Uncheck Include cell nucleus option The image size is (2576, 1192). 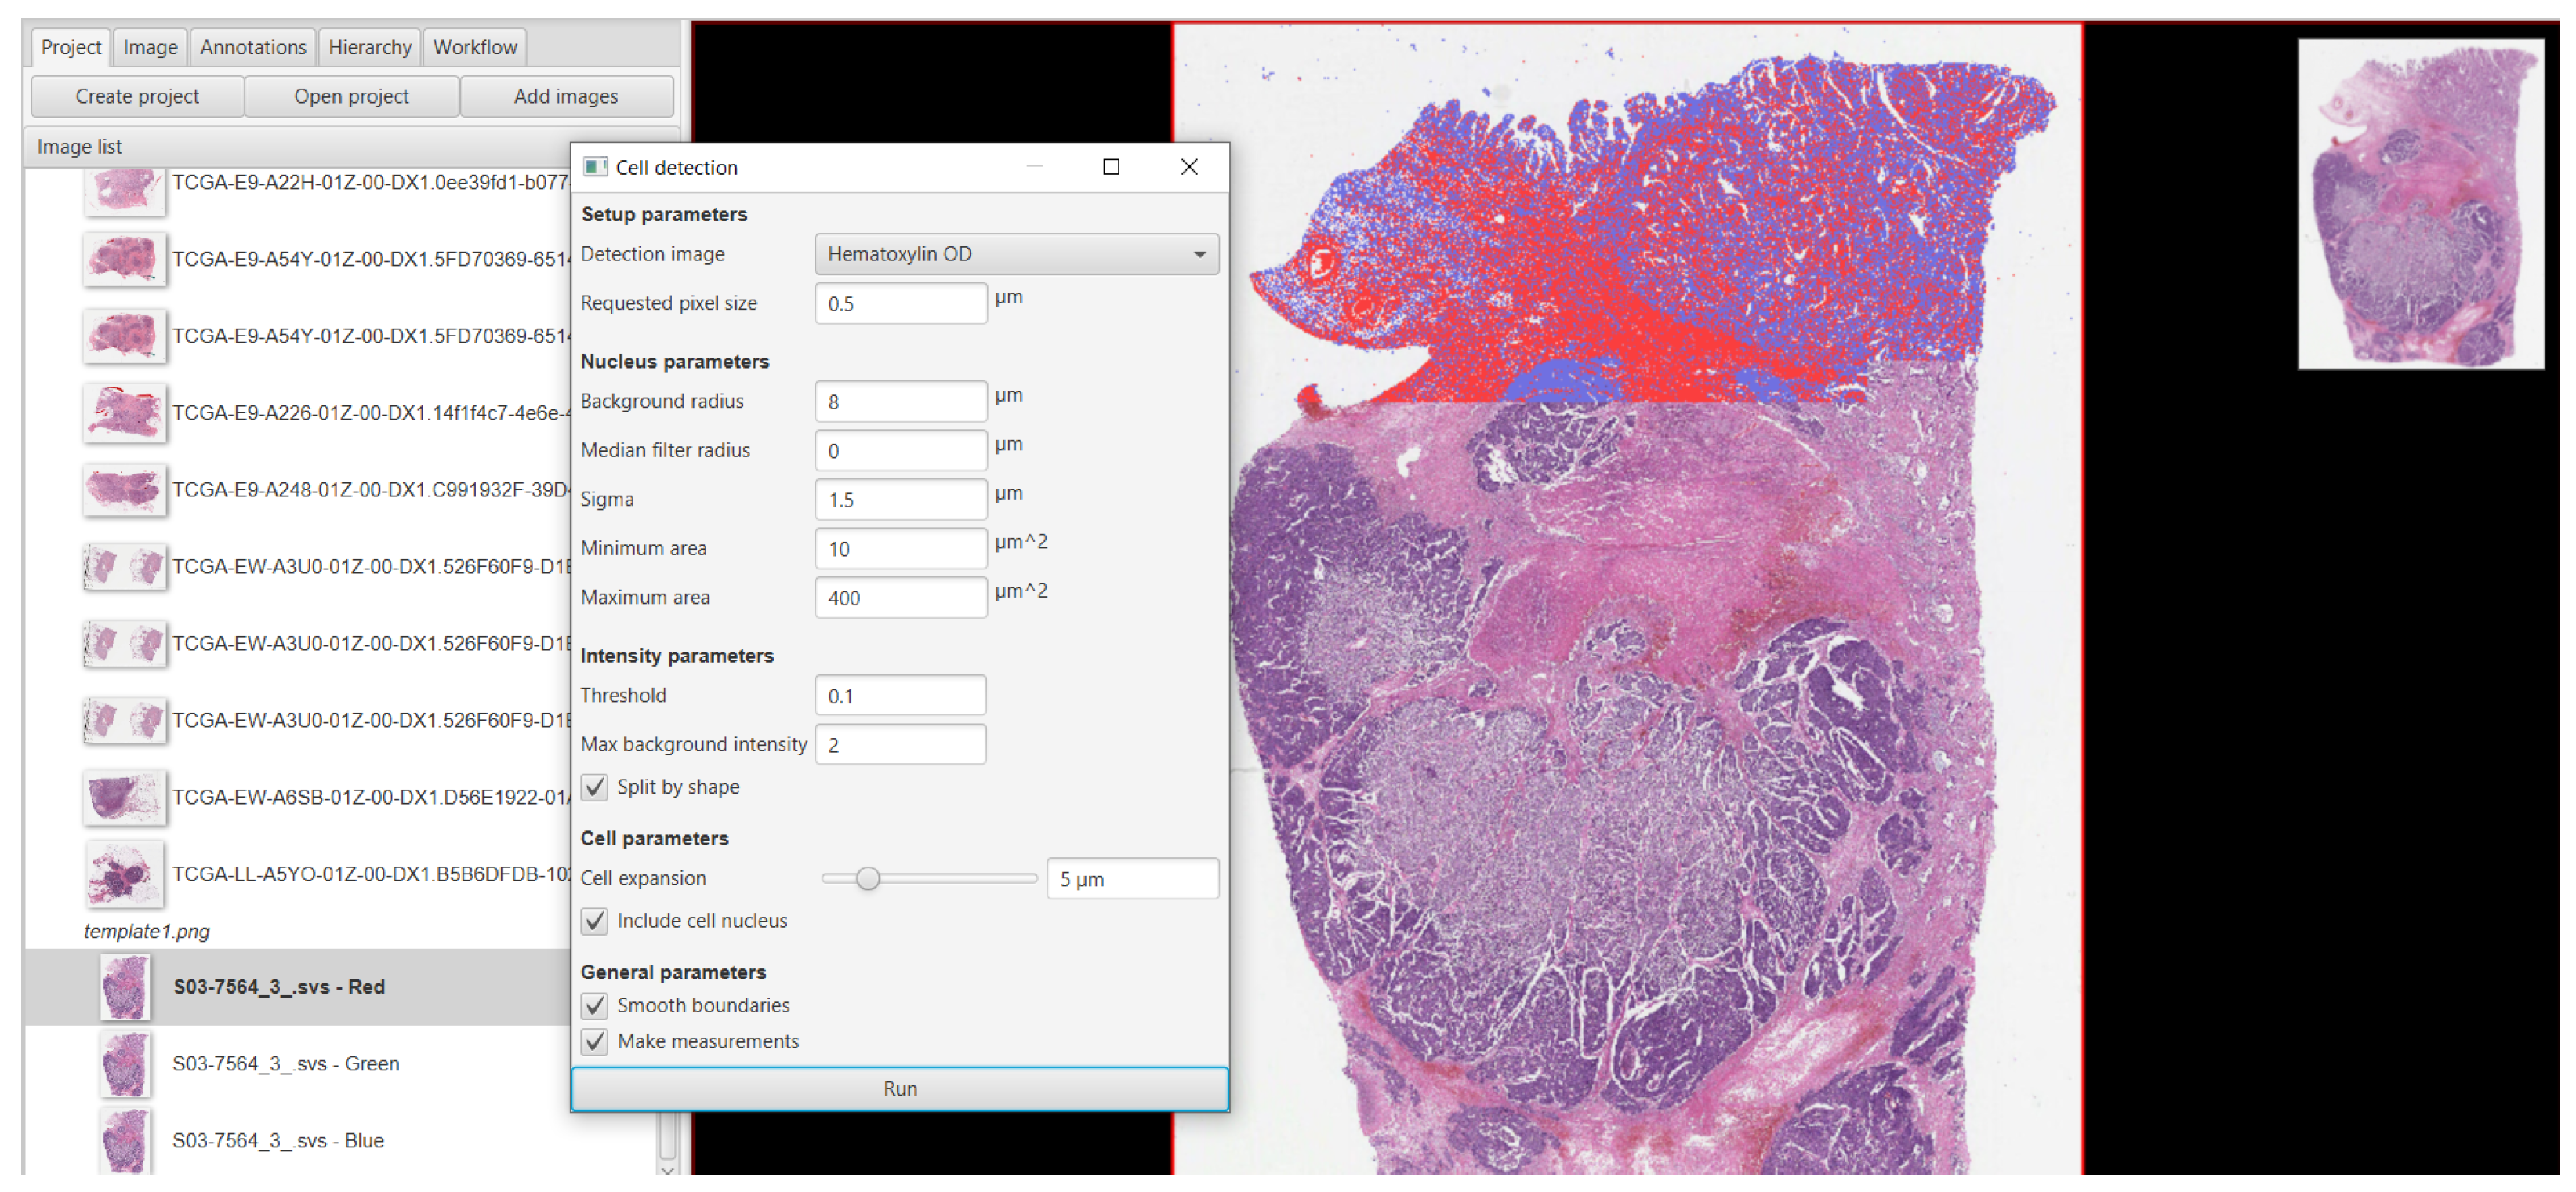(595, 921)
